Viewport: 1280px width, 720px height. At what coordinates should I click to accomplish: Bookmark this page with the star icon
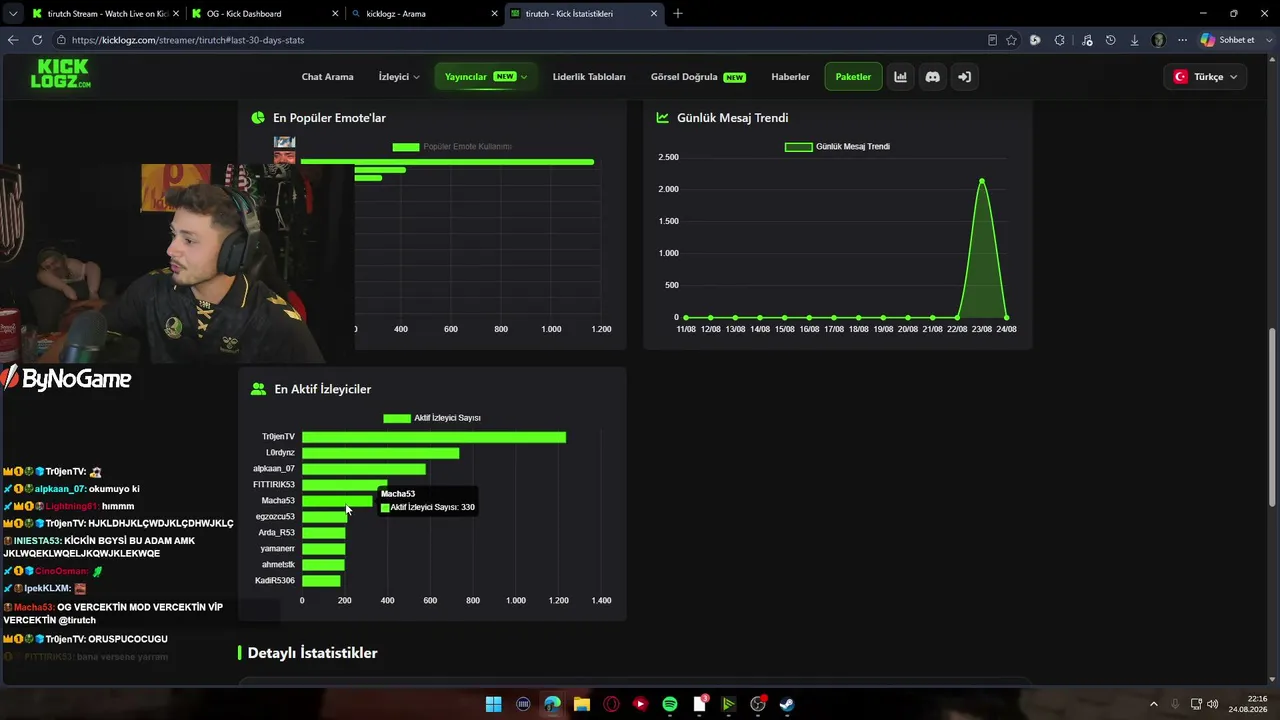tap(1011, 40)
